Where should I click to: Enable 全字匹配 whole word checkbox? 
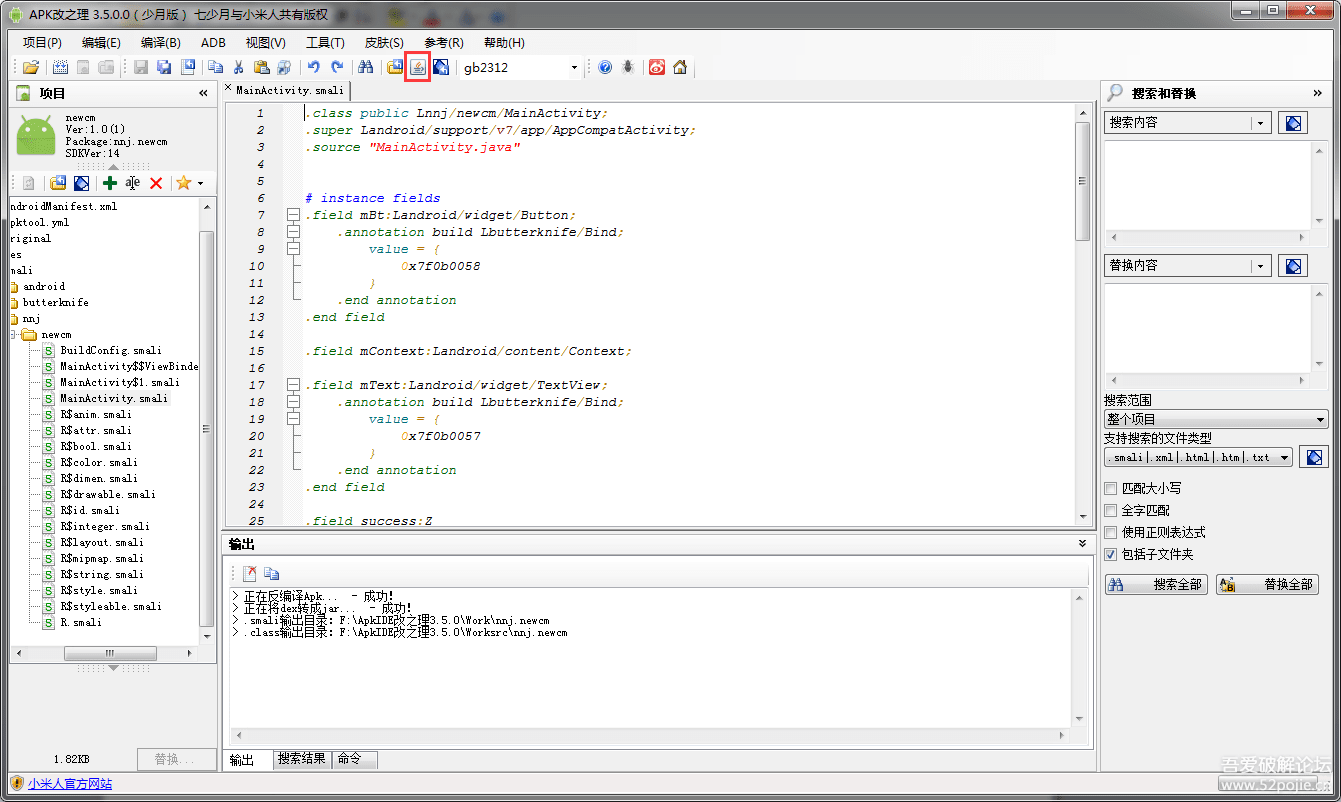coord(1110,511)
